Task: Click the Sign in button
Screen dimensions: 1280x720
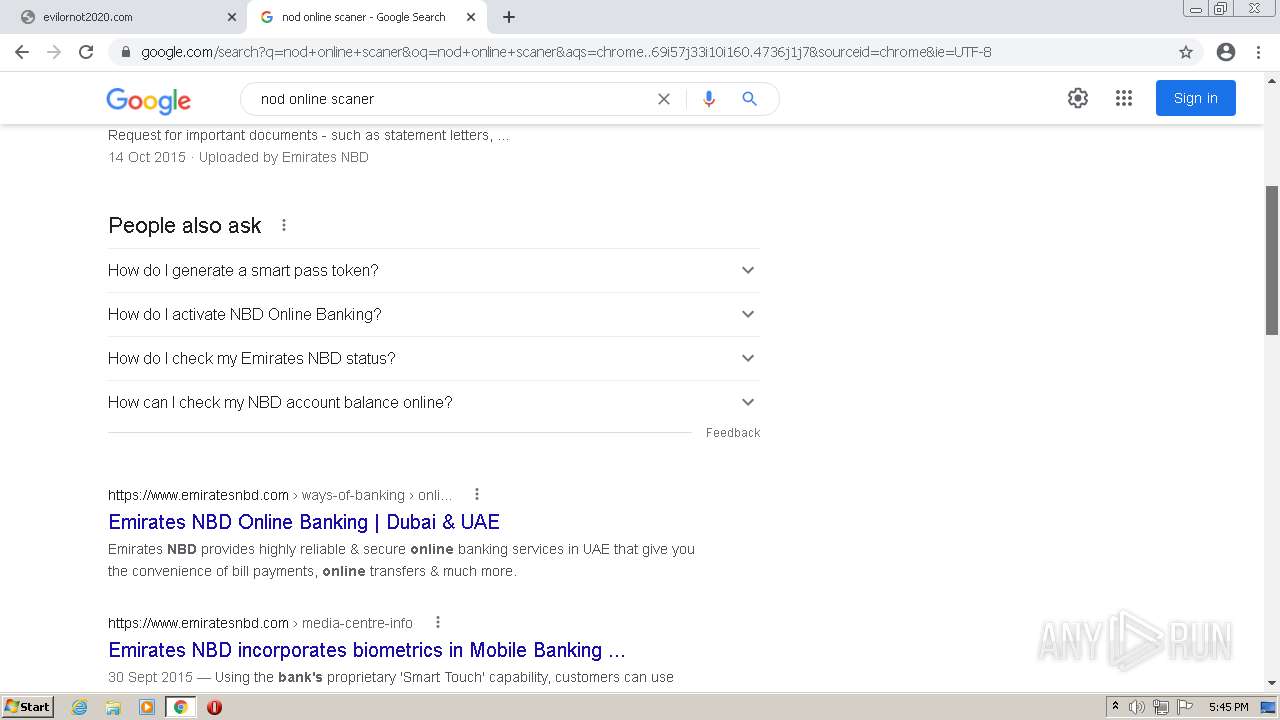Action: pyautogui.click(x=1196, y=98)
